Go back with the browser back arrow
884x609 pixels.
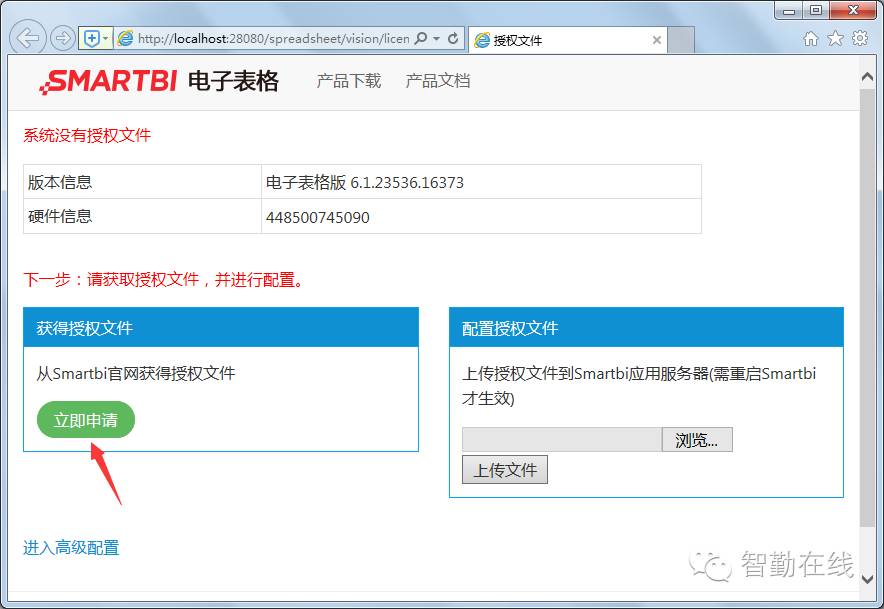point(28,38)
